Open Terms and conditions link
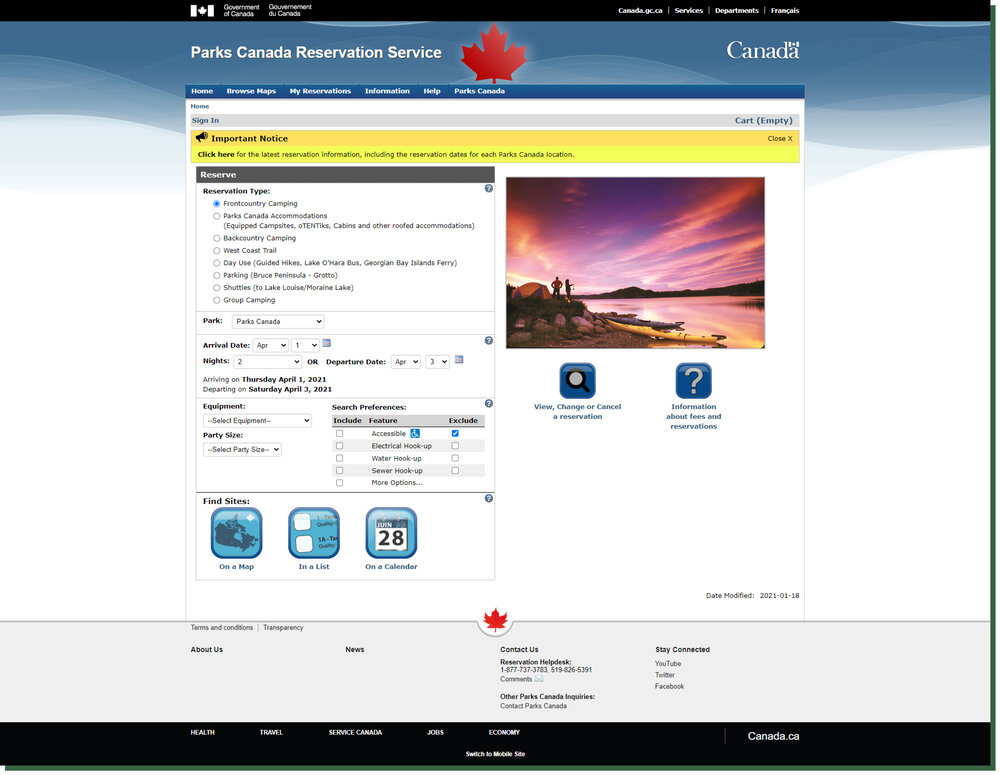 (x=221, y=628)
